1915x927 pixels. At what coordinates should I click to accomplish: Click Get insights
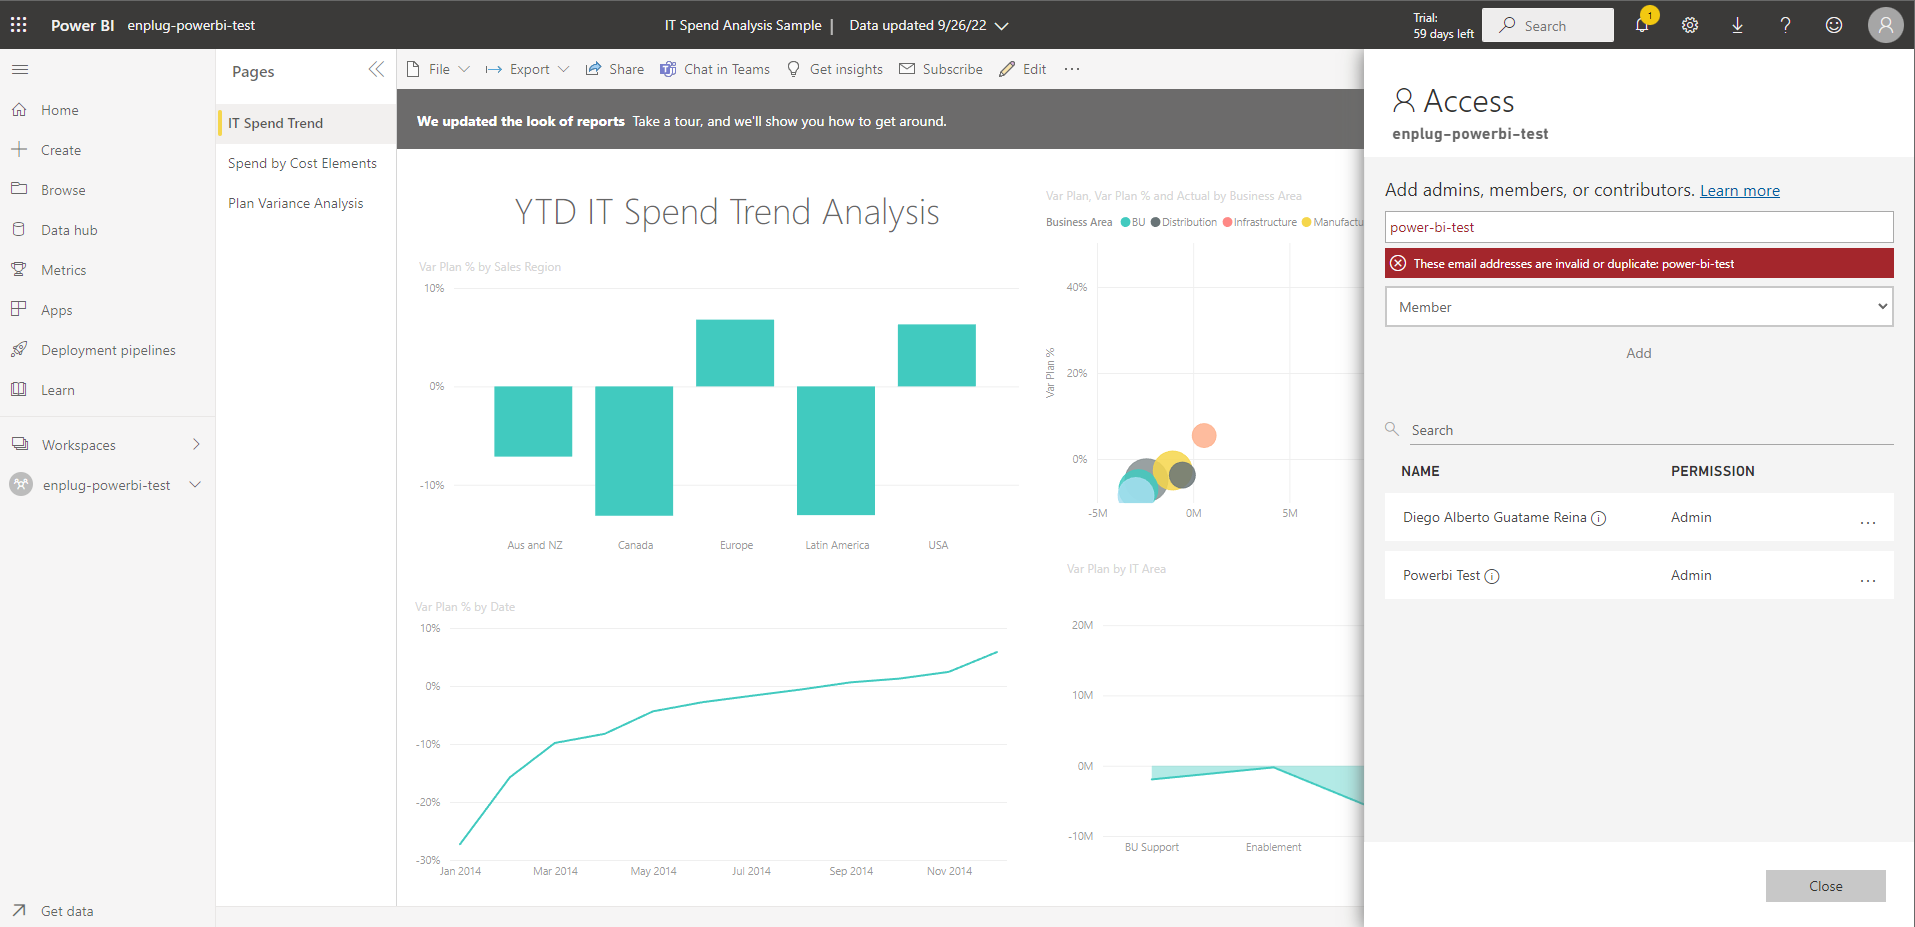pyautogui.click(x=835, y=69)
